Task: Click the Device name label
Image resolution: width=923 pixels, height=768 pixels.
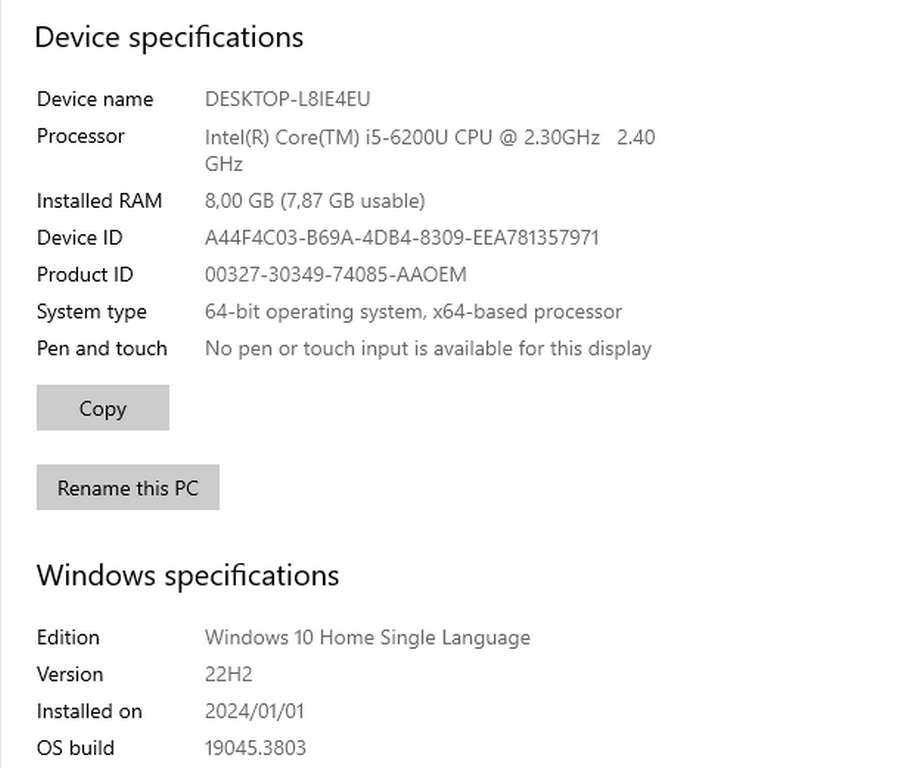Action: [x=95, y=99]
